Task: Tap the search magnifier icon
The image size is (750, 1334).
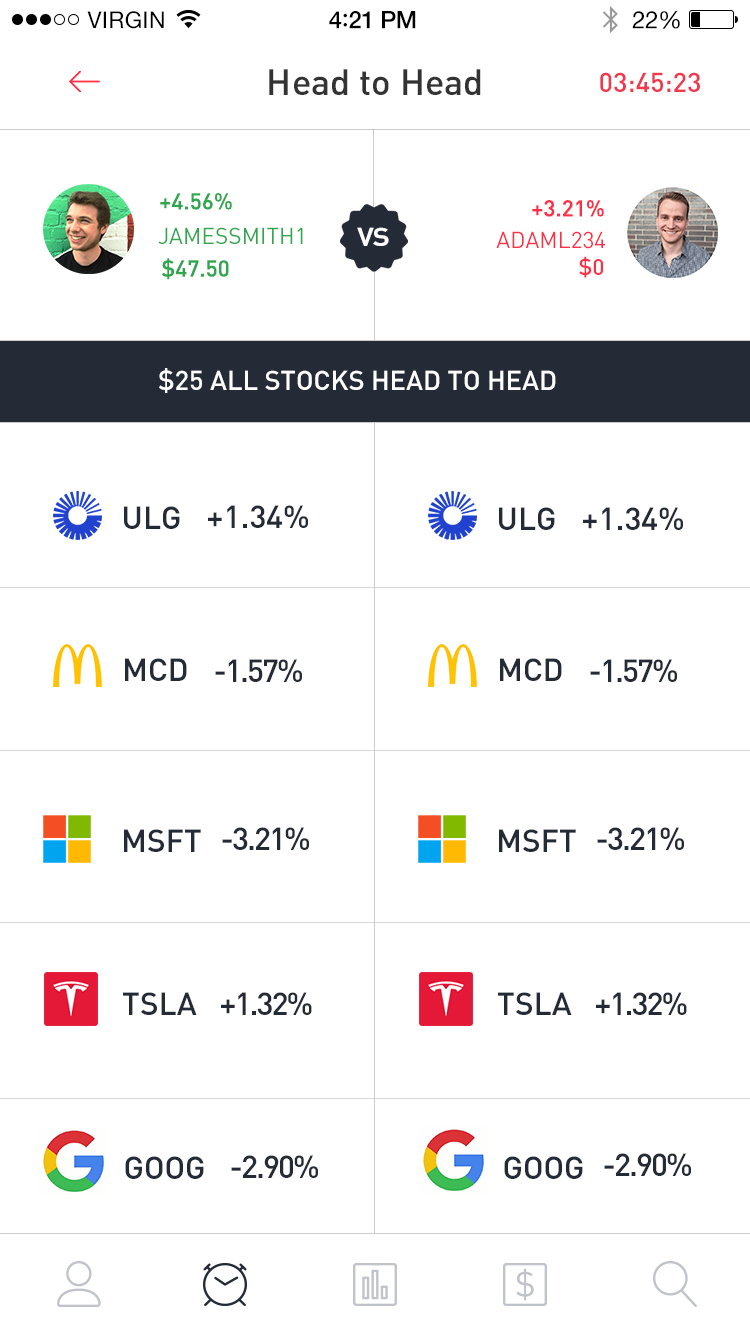Action: click(x=674, y=1284)
